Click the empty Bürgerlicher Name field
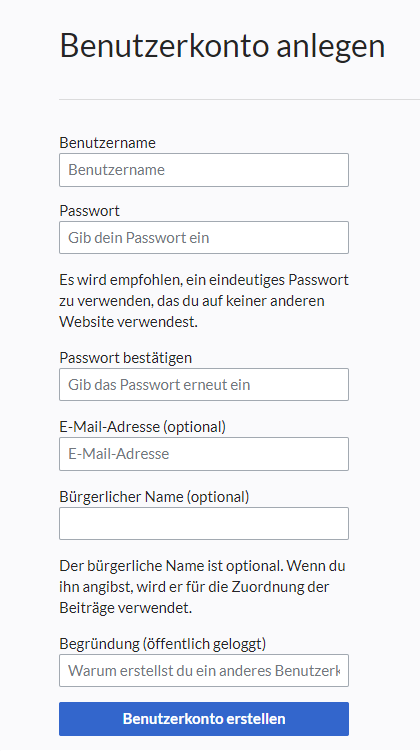Viewport: 420px width, 751px height. 204,523
